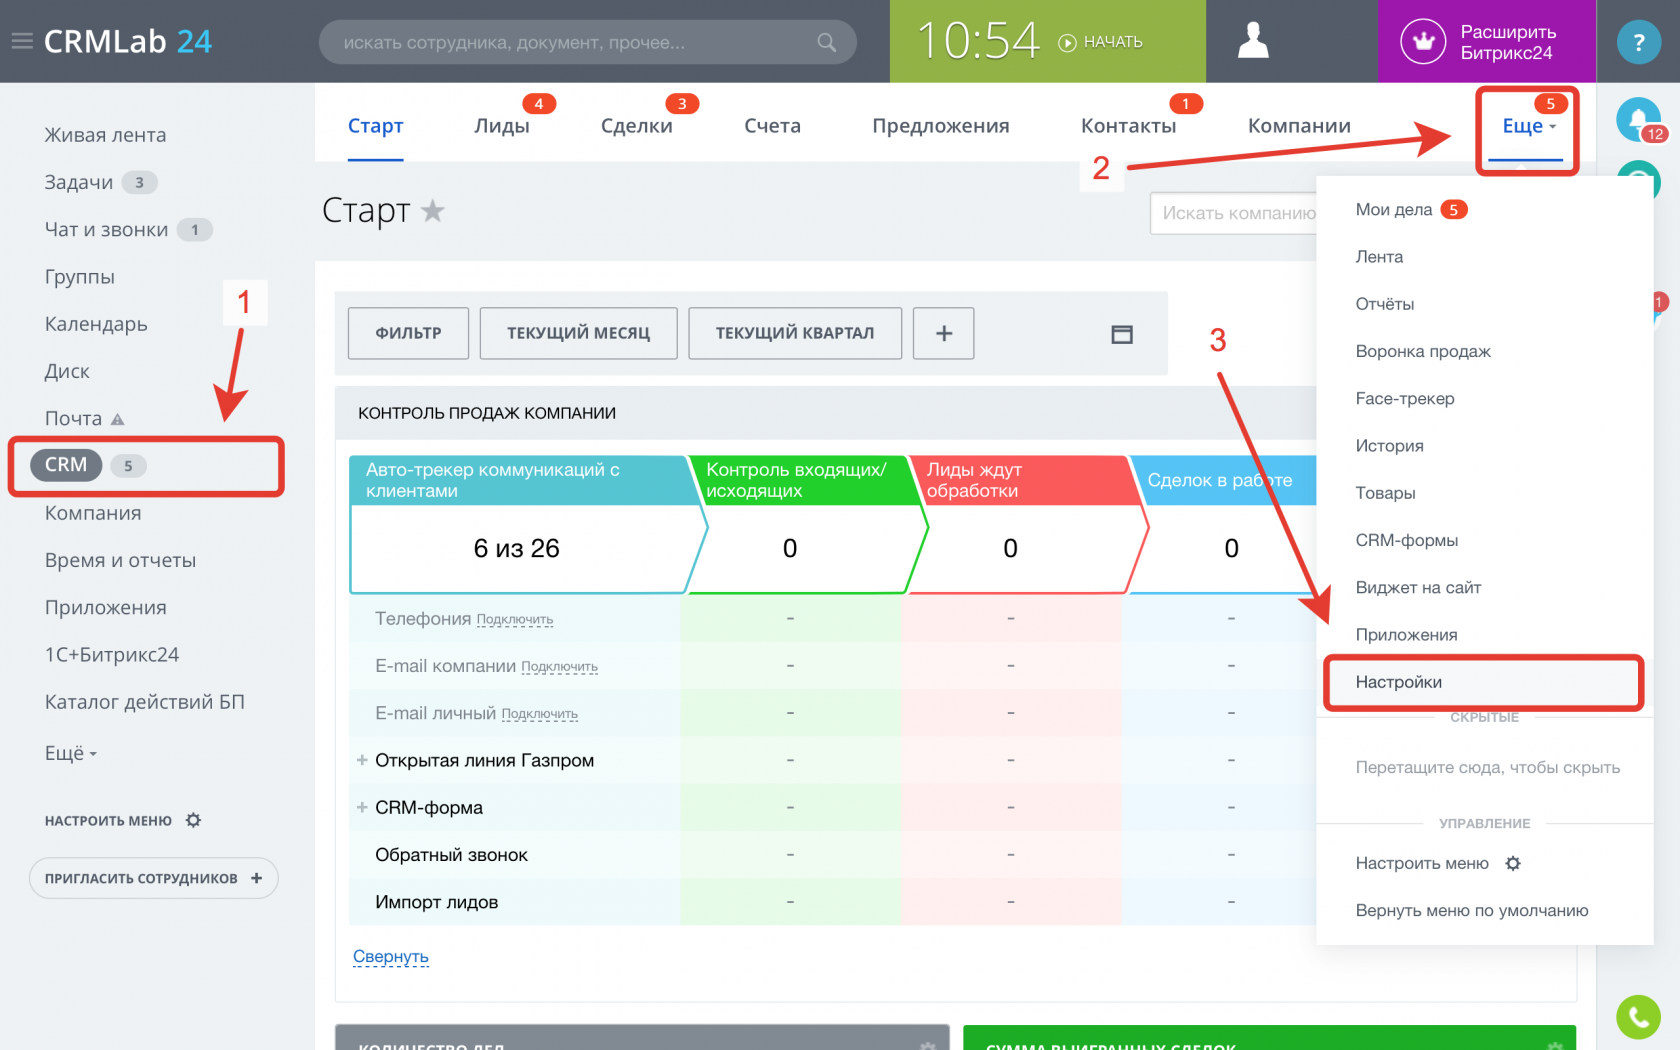Click the window layout icon in filter bar

(1122, 334)
